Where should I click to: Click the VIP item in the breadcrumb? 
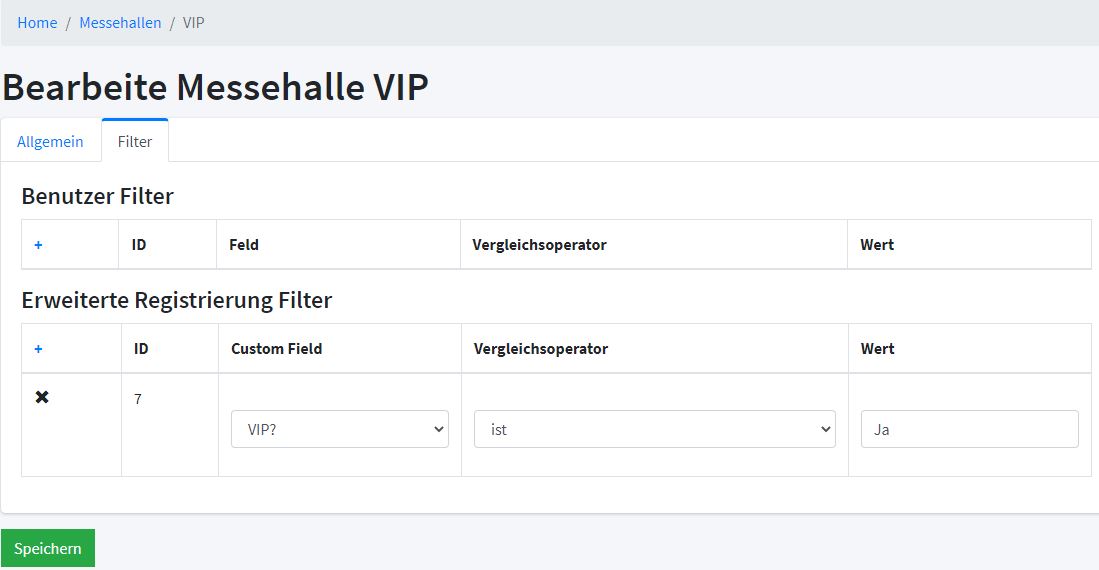pos(194,22)
